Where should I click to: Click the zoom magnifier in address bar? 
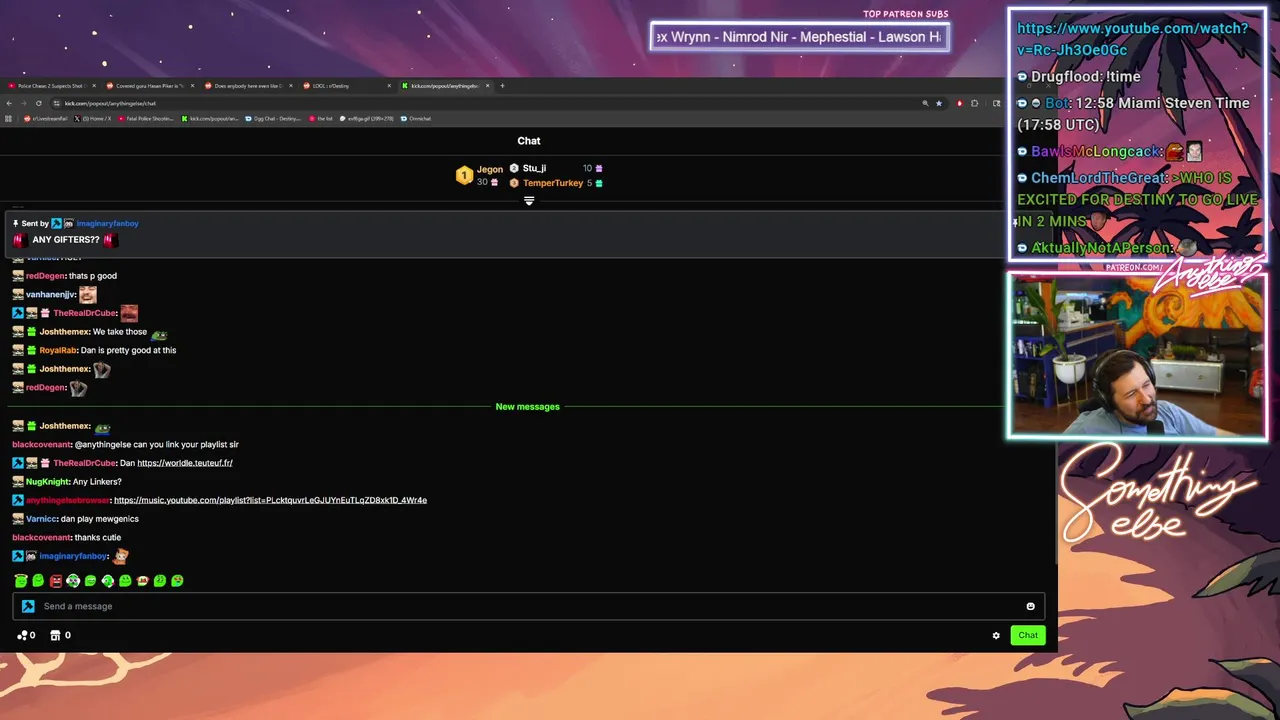click(925, 103)
